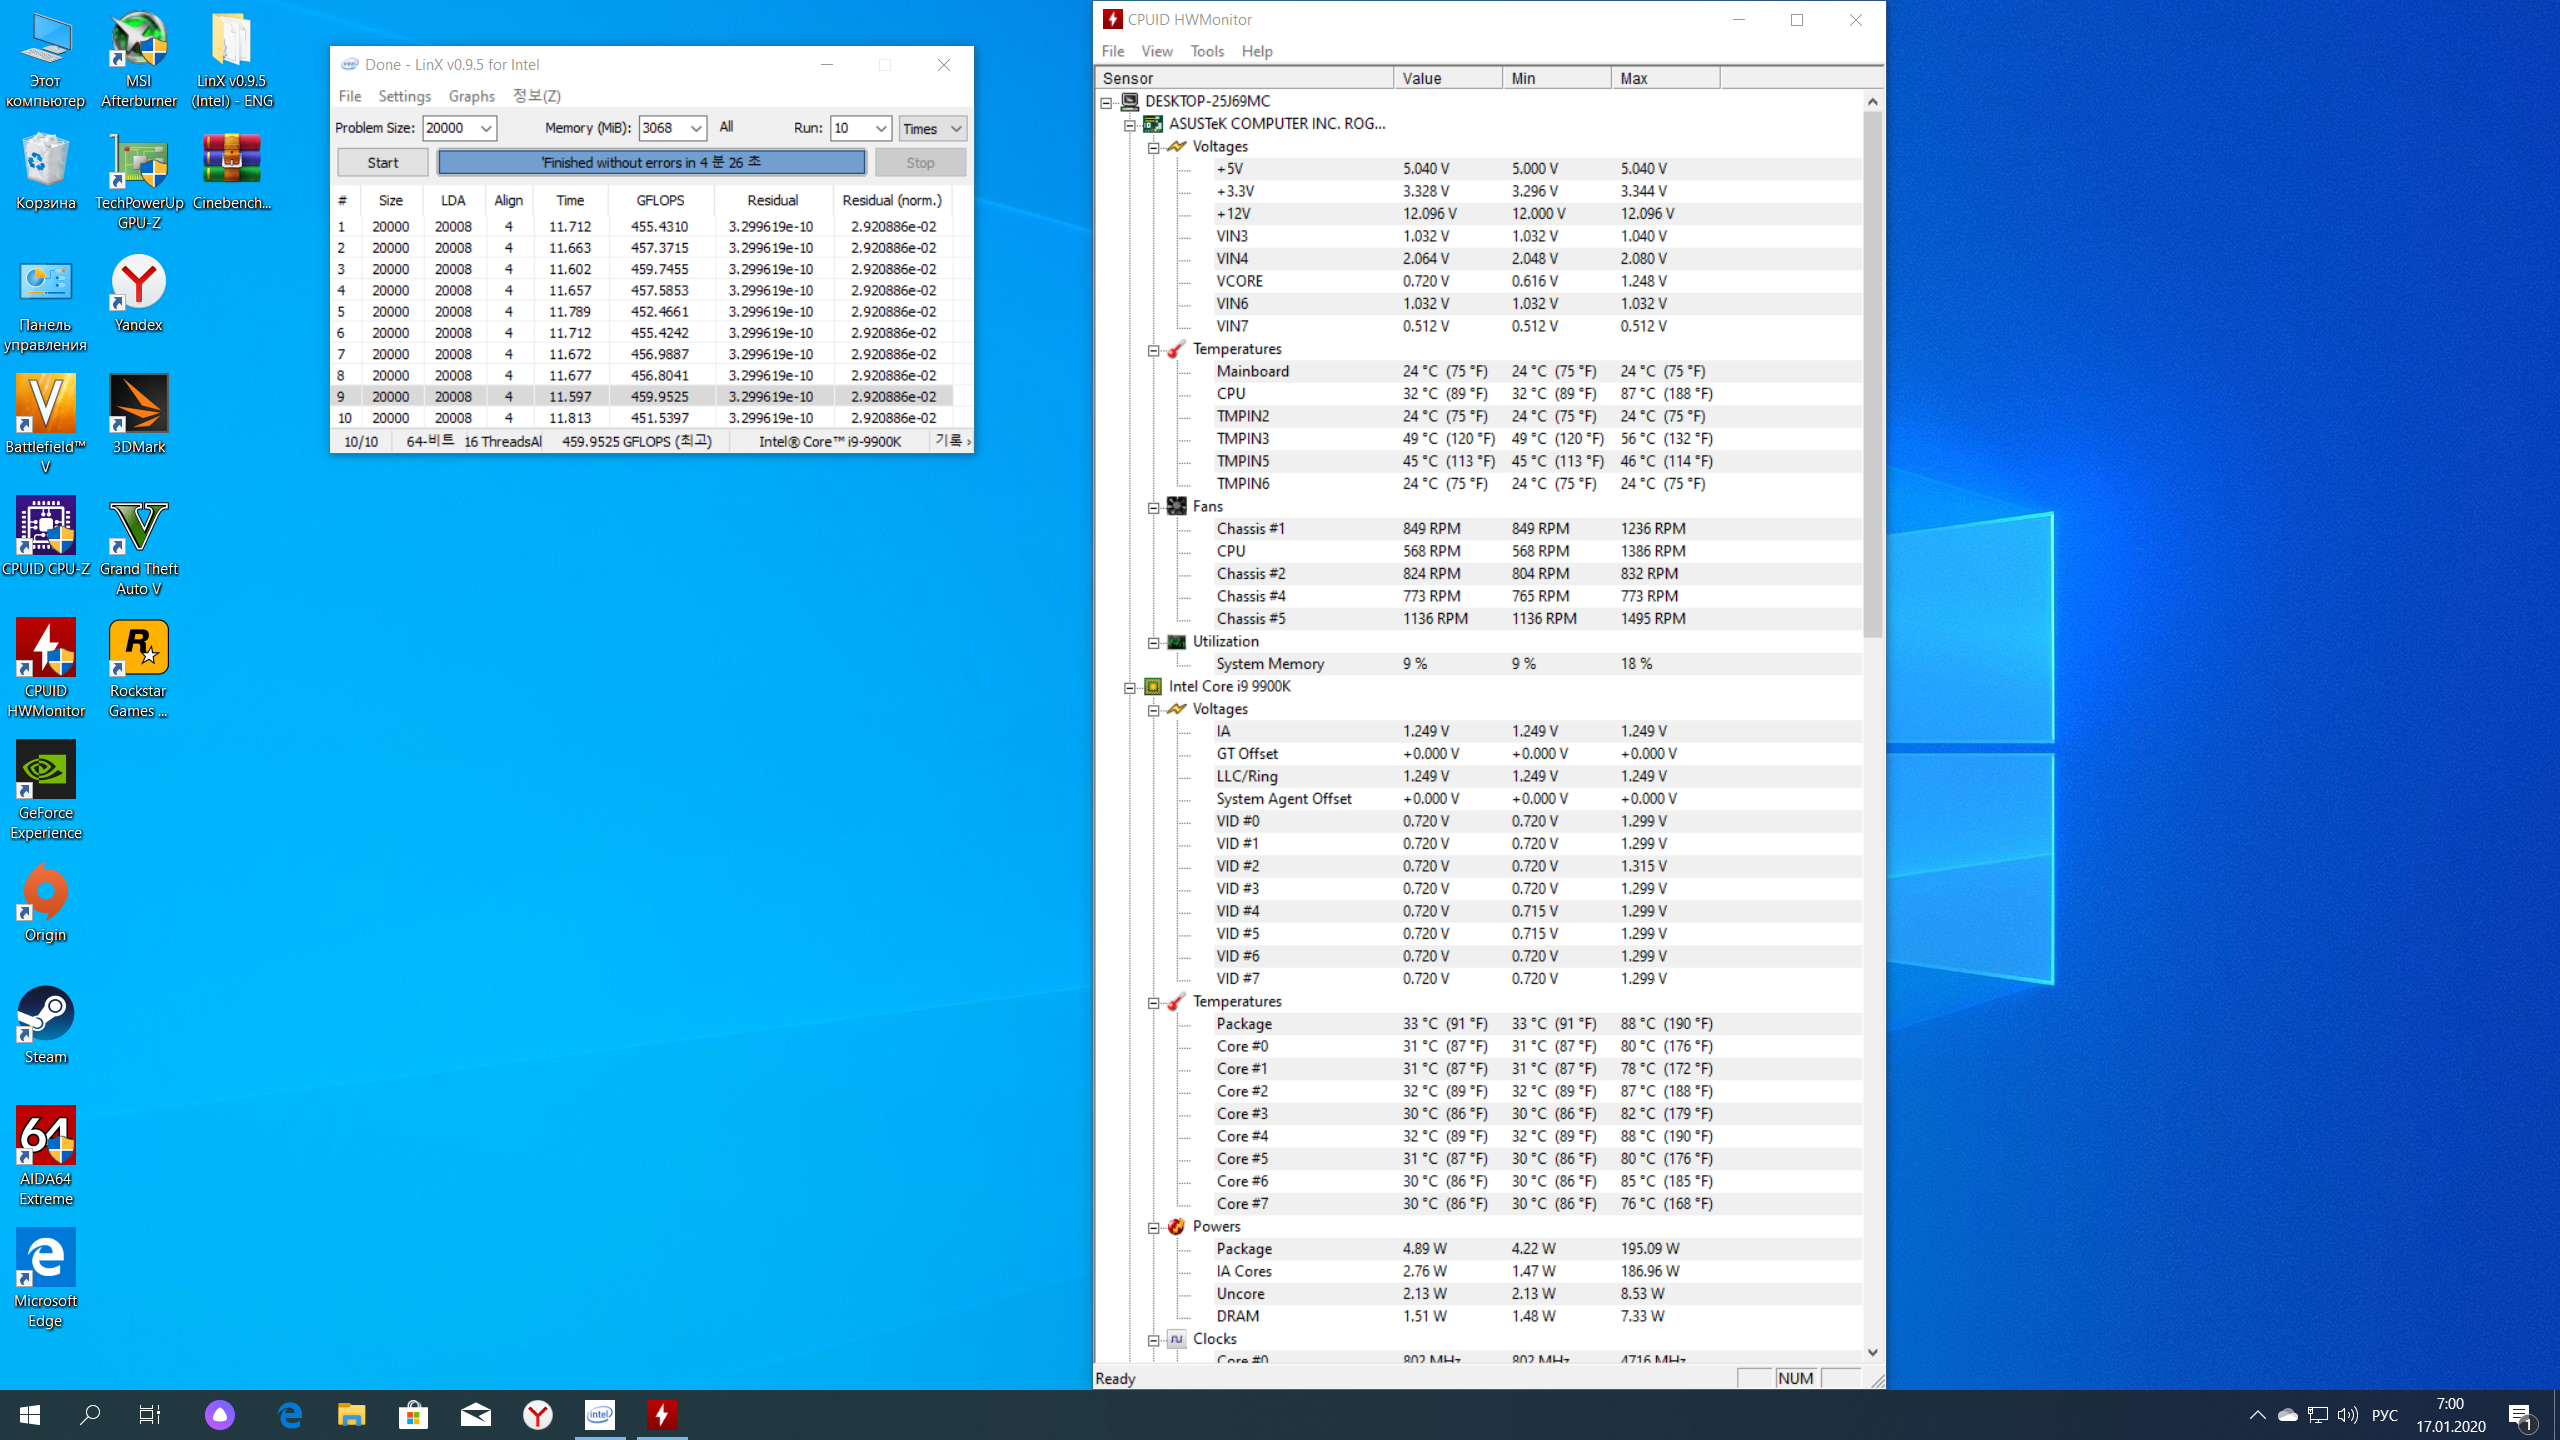Click the All memory button
Image resolution: width=2560 pixels, height=1440 pixels.
tap(726, 127)
